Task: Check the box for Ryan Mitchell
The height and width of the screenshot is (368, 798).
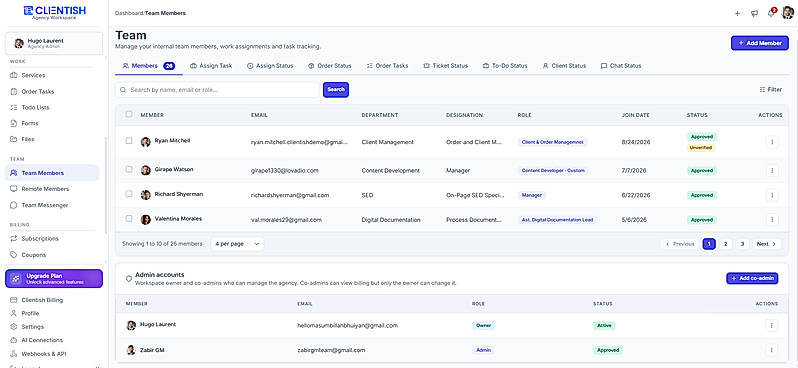Action: click(129, 140)
